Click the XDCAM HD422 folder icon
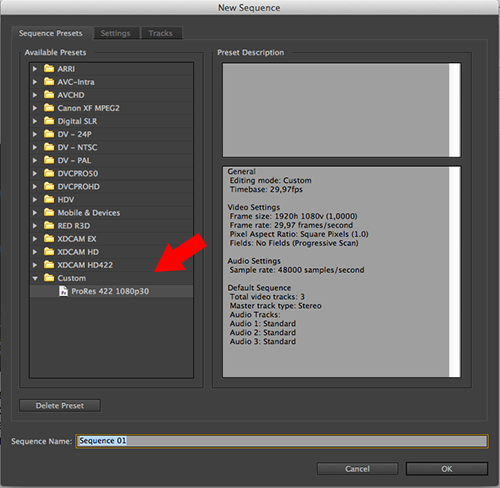500x488 pixels. 49,265
